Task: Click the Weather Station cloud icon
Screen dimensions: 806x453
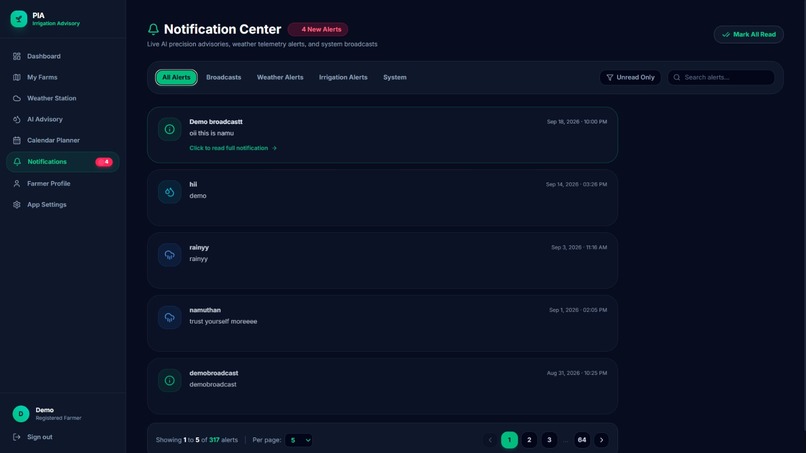Action: click(17, 98)
